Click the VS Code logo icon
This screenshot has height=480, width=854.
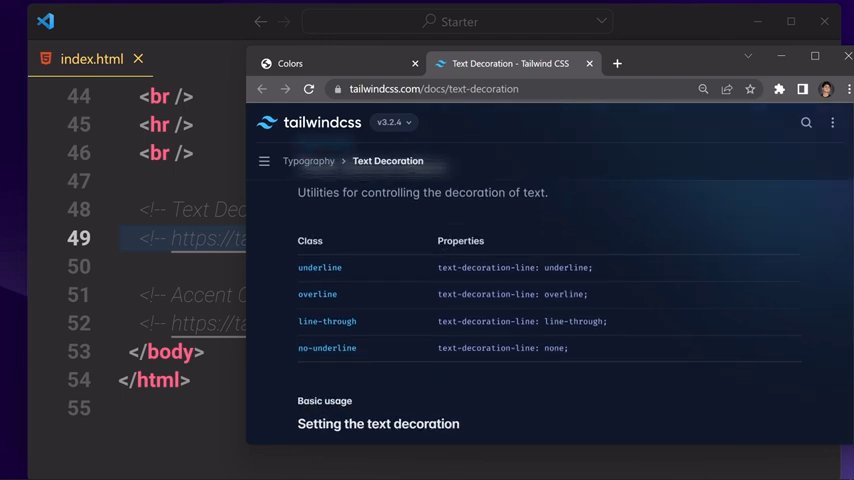point(46,22)
